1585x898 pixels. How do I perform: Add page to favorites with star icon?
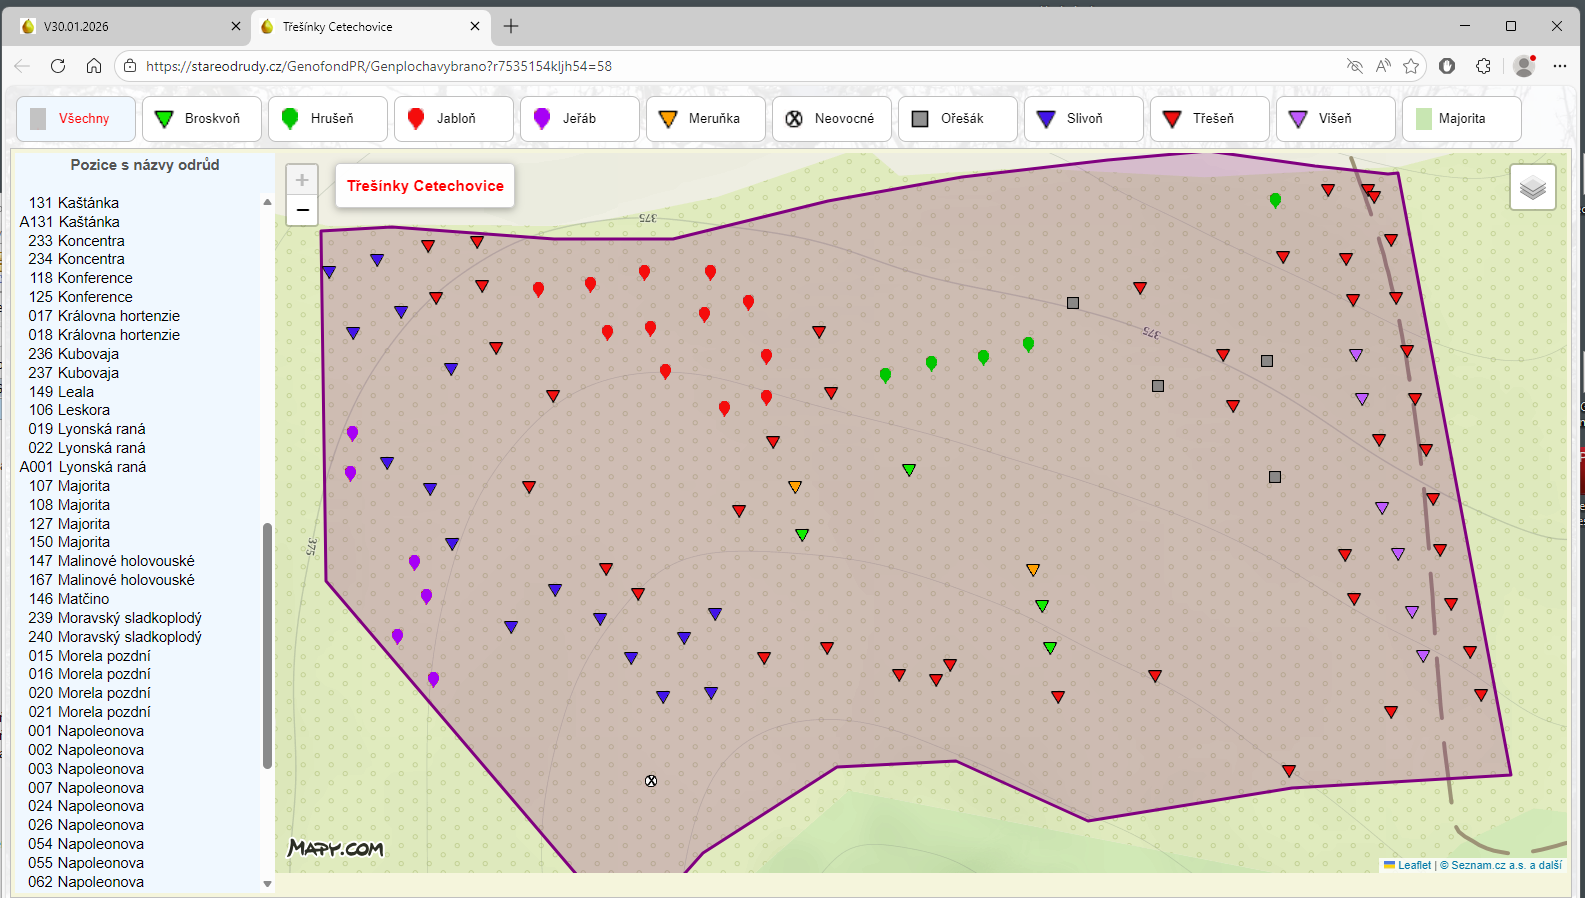point(1411,66)
